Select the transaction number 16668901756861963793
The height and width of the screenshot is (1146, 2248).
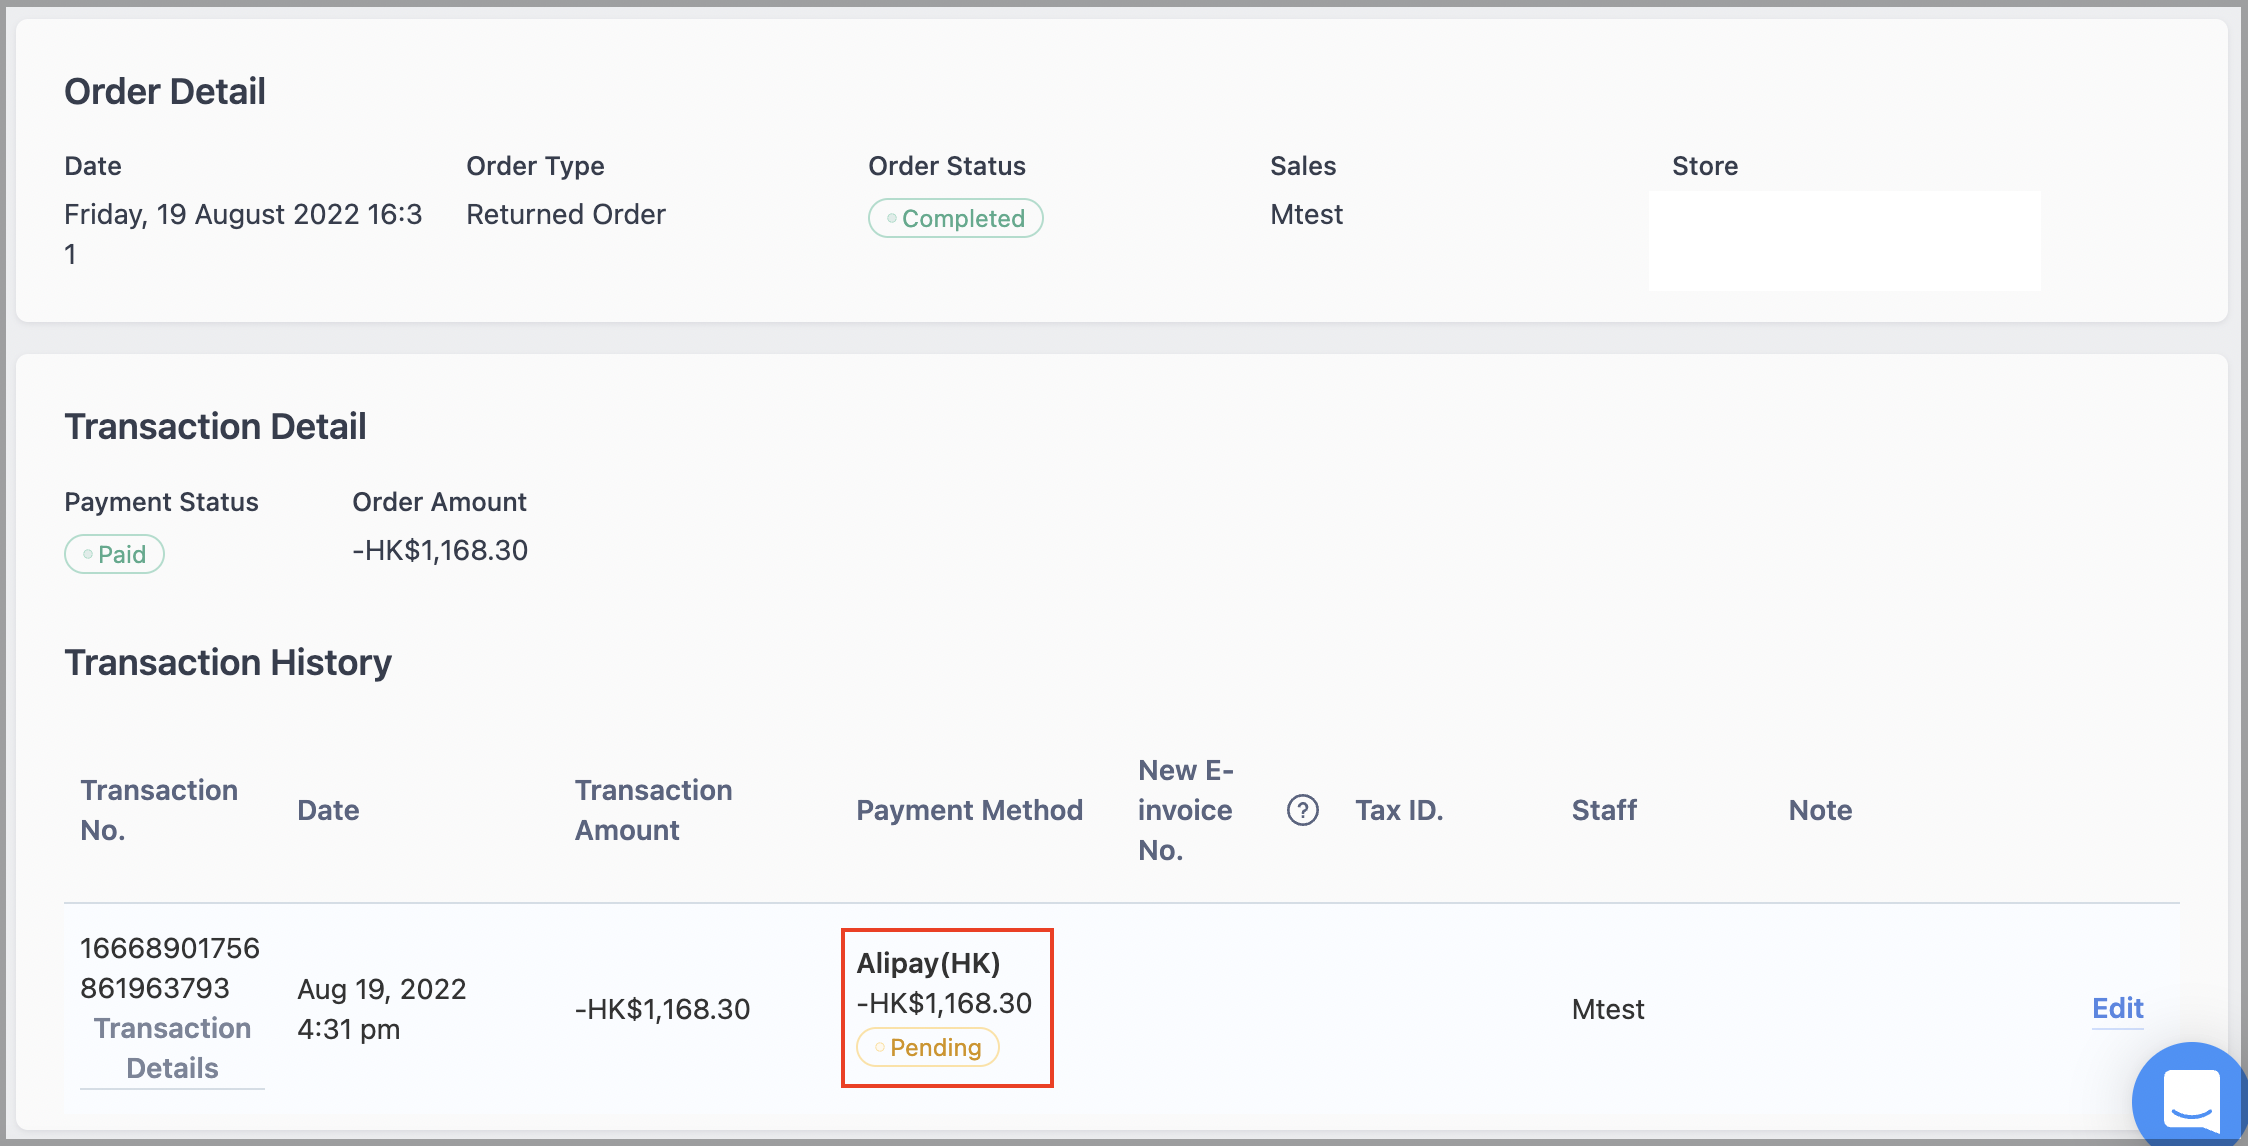coord(170,968)
